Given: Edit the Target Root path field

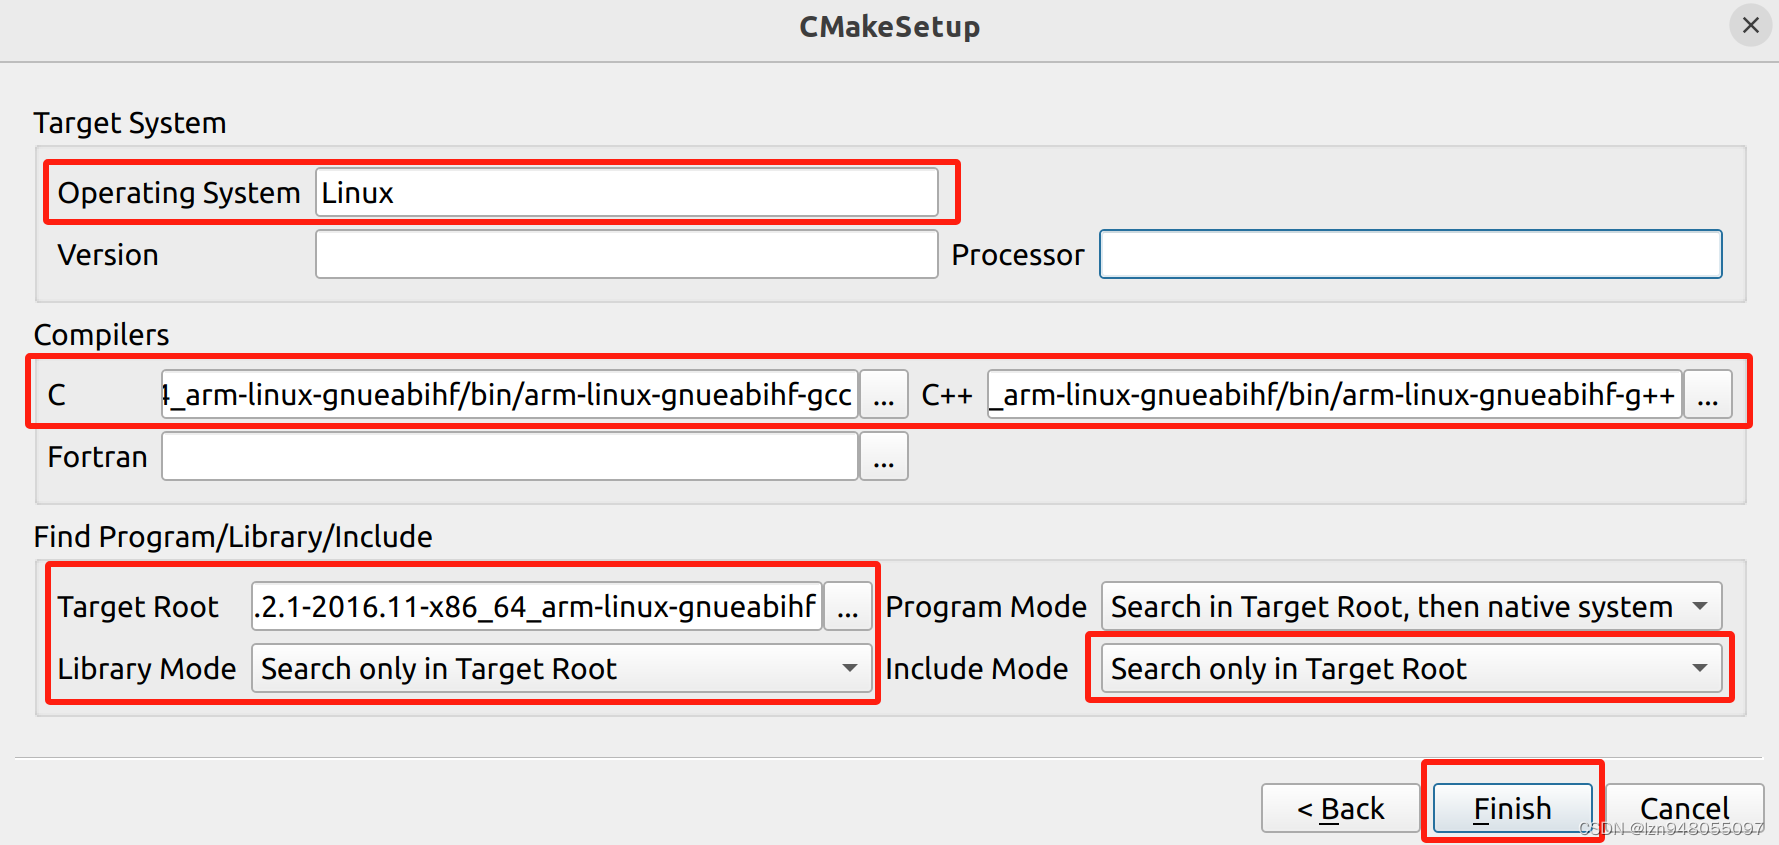Looking at the screenshot, I should 536,606.
